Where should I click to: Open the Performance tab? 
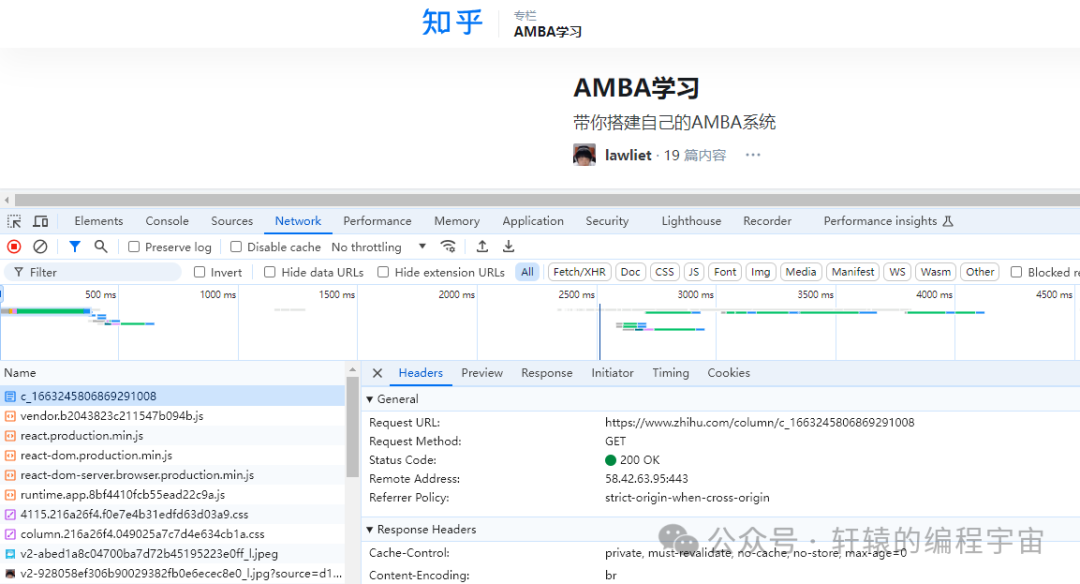click(x=377, y=221)
